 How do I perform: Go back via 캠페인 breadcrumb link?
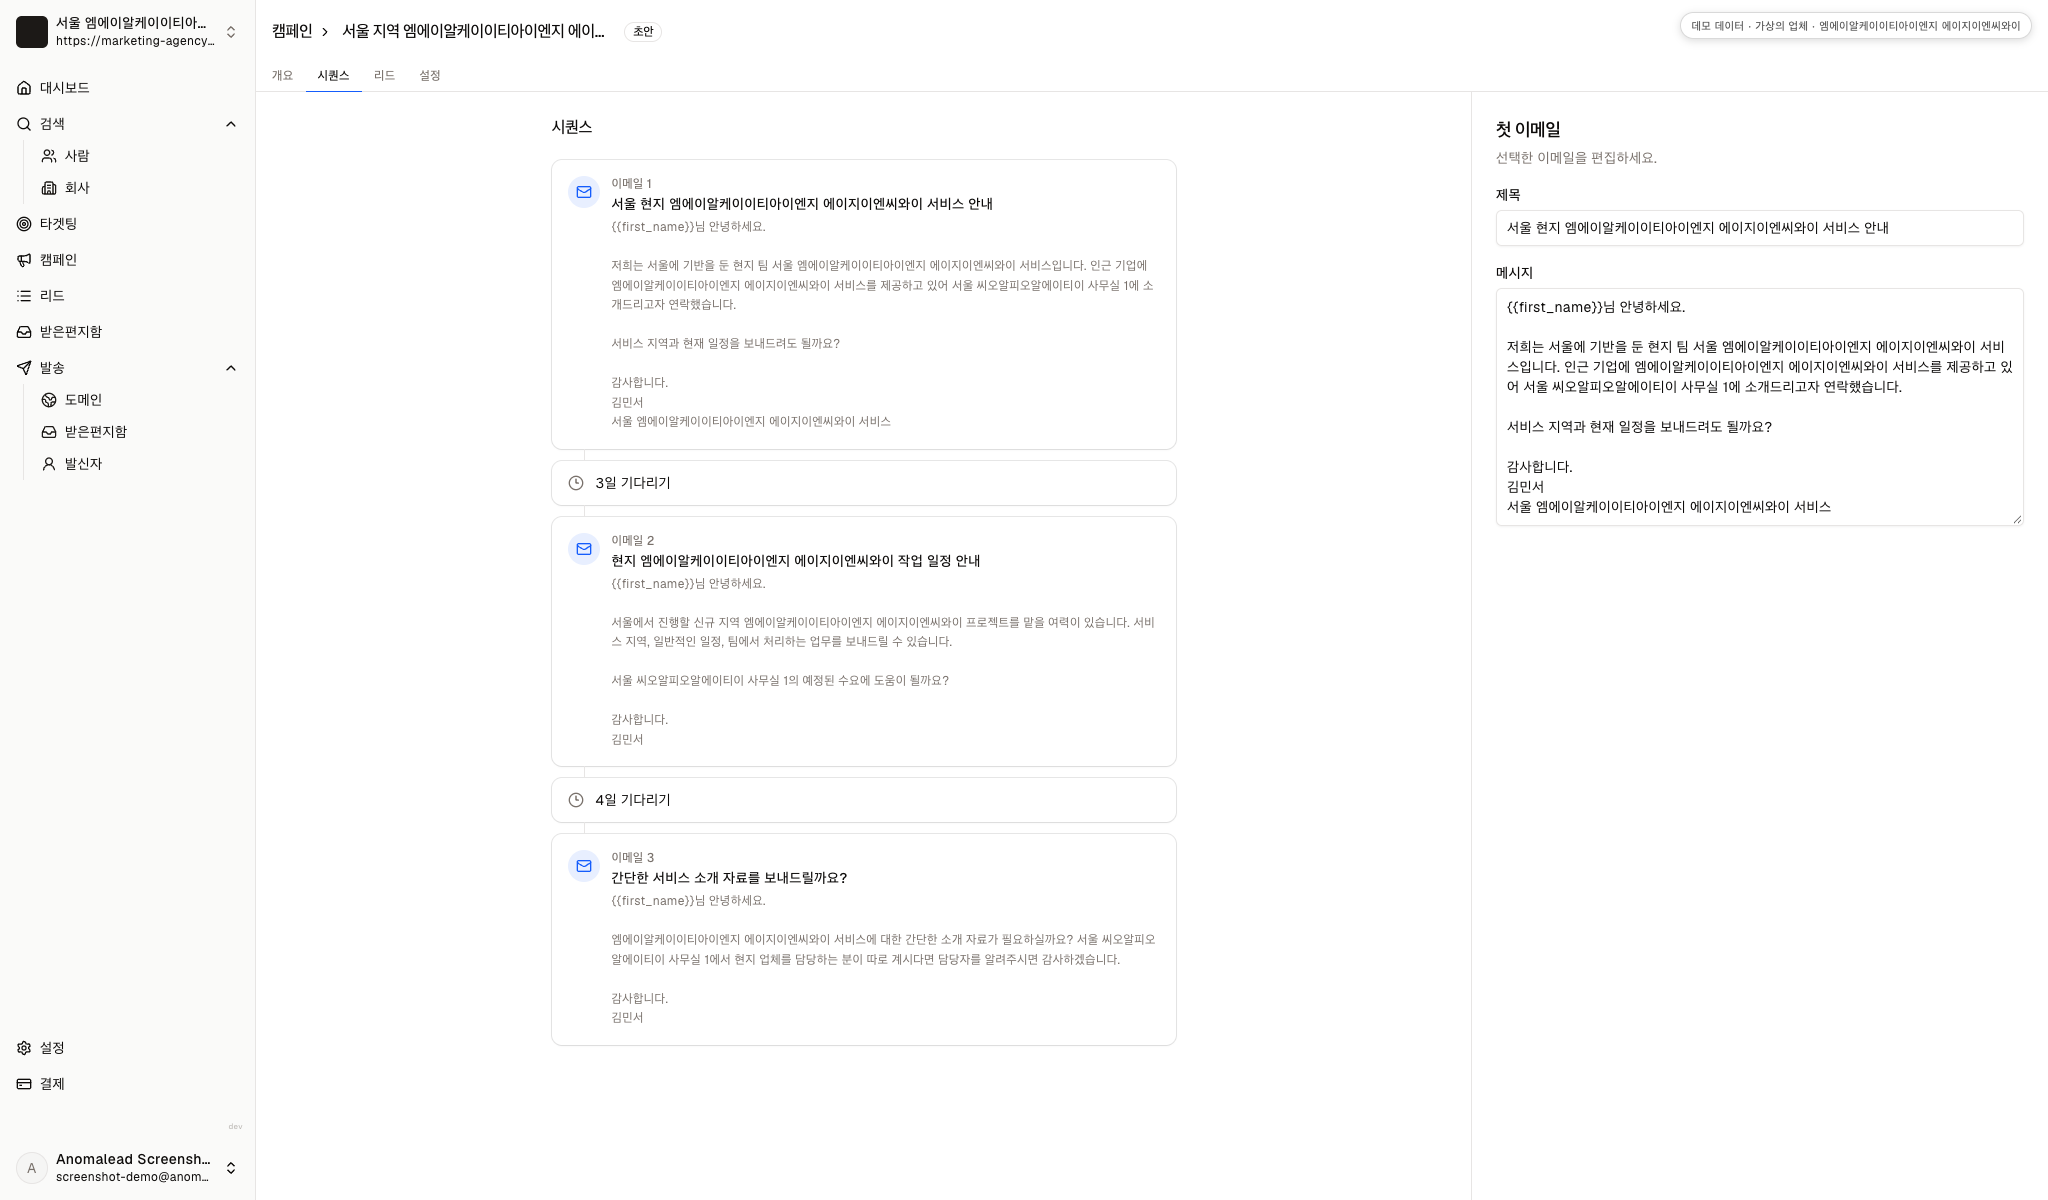[x=292, y=31]
